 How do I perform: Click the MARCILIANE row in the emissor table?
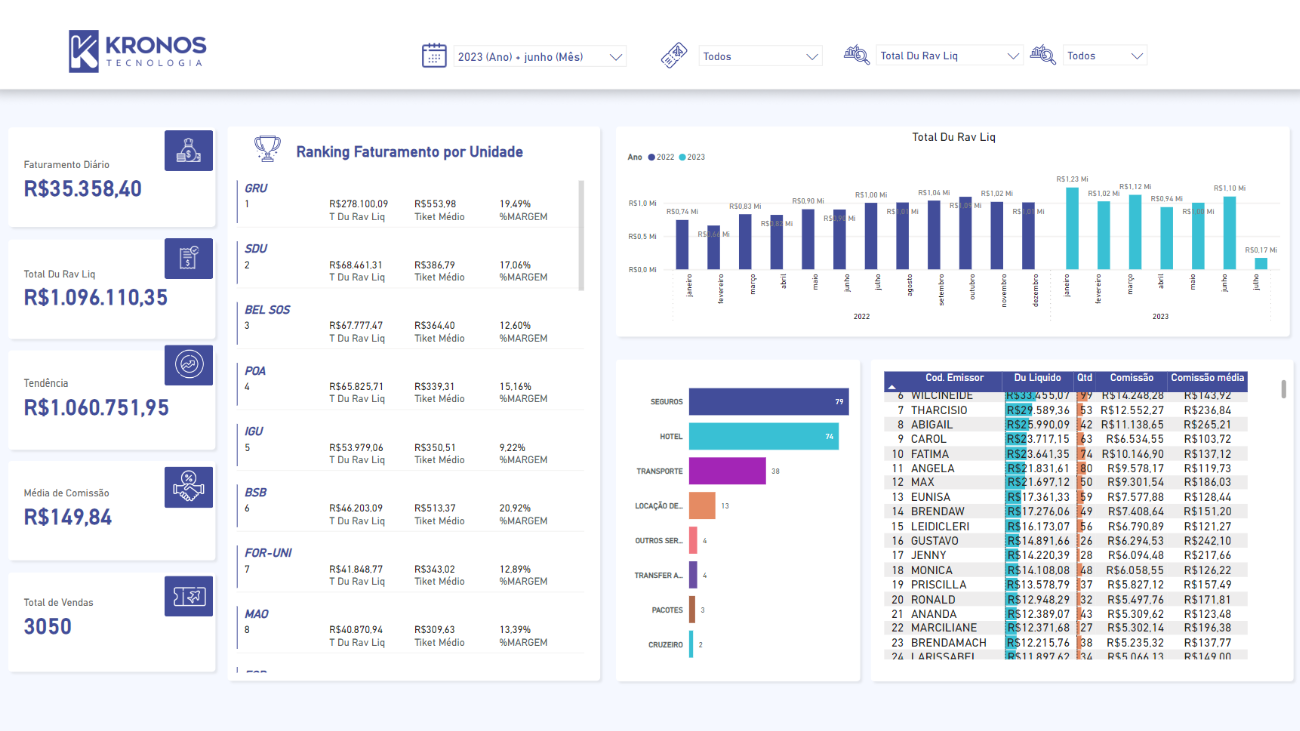coord(1065,628)
